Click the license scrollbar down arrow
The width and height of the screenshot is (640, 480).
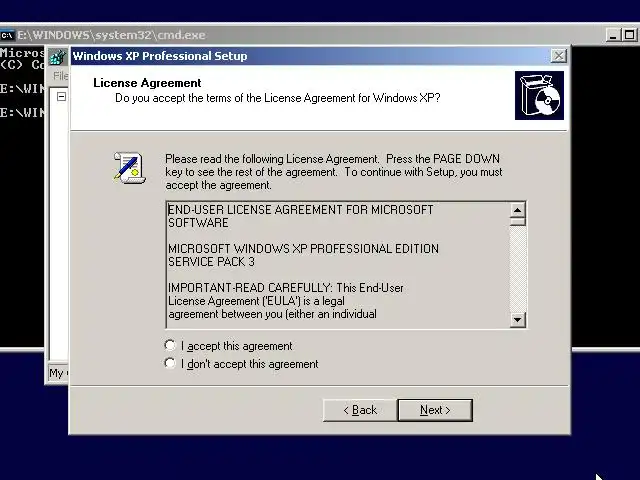click(x=518, y=319)
